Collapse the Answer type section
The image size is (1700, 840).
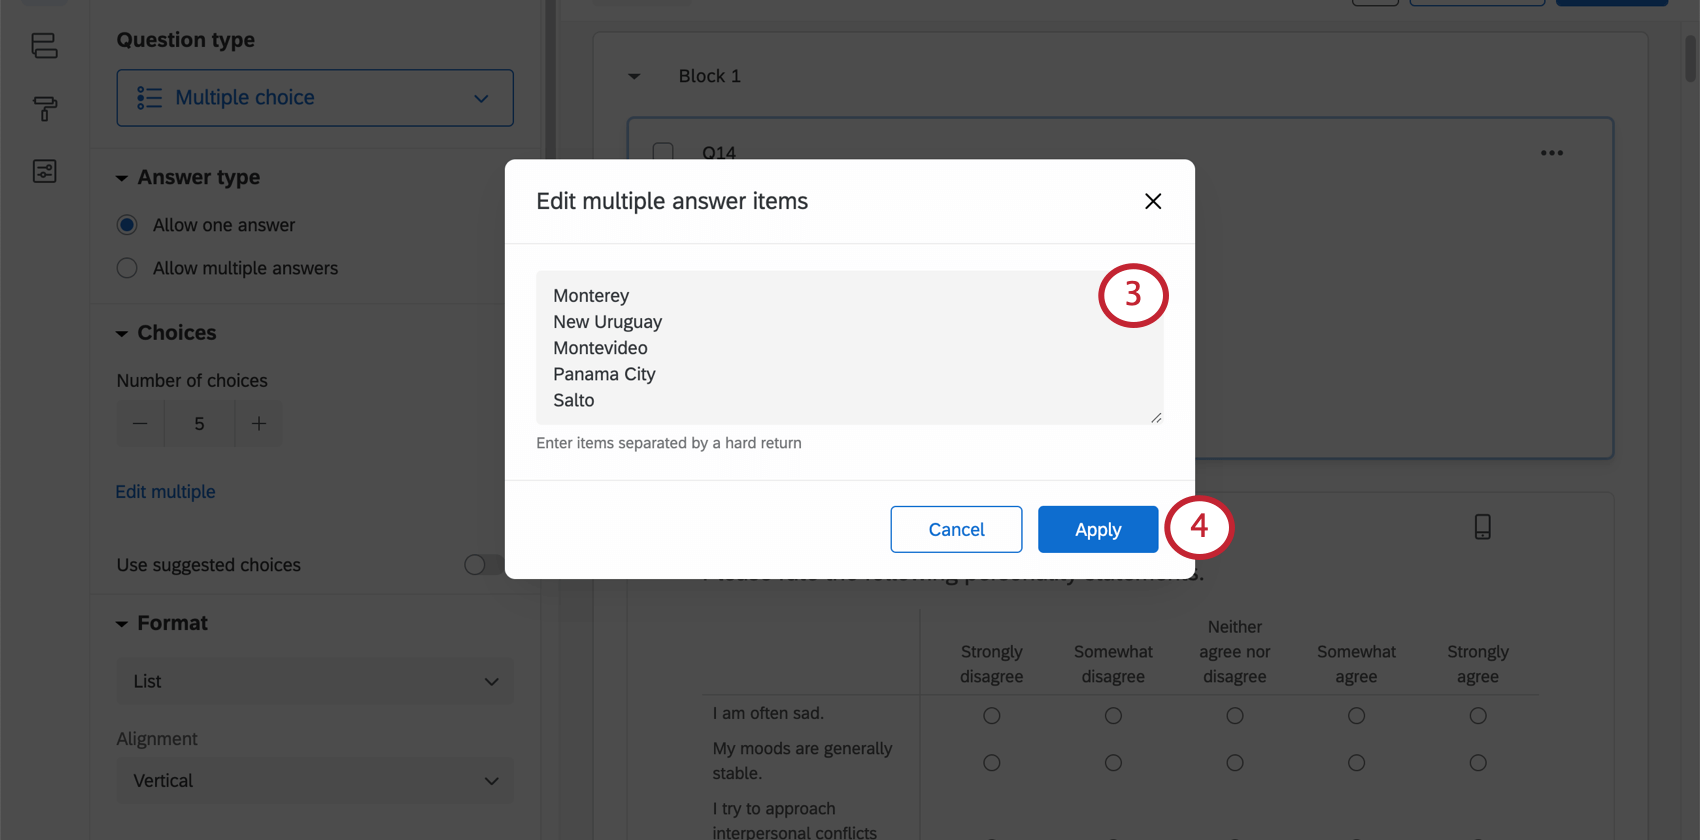click(122, 178)
